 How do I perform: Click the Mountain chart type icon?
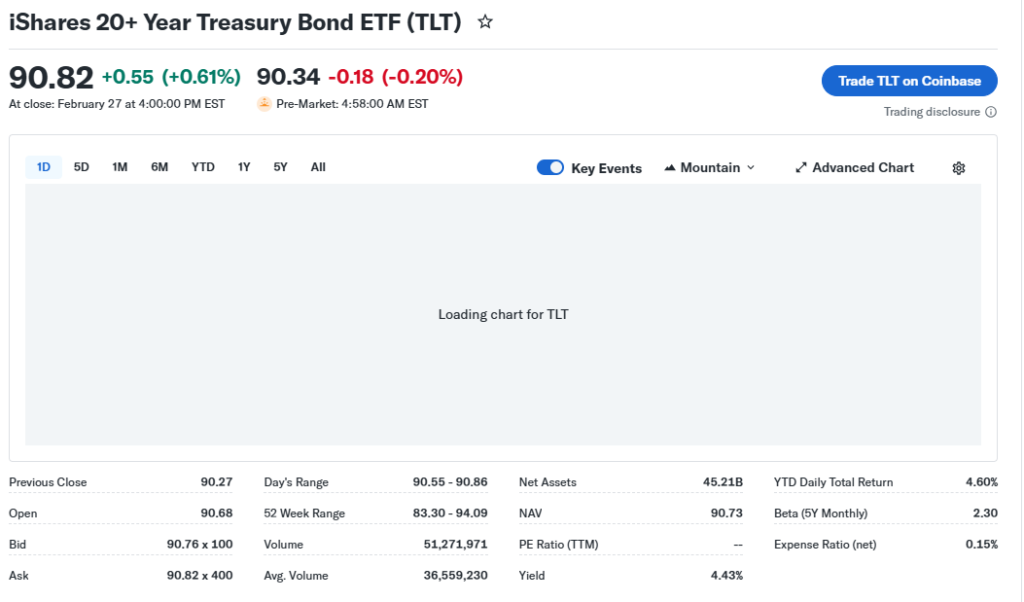(x=670, y=168)
